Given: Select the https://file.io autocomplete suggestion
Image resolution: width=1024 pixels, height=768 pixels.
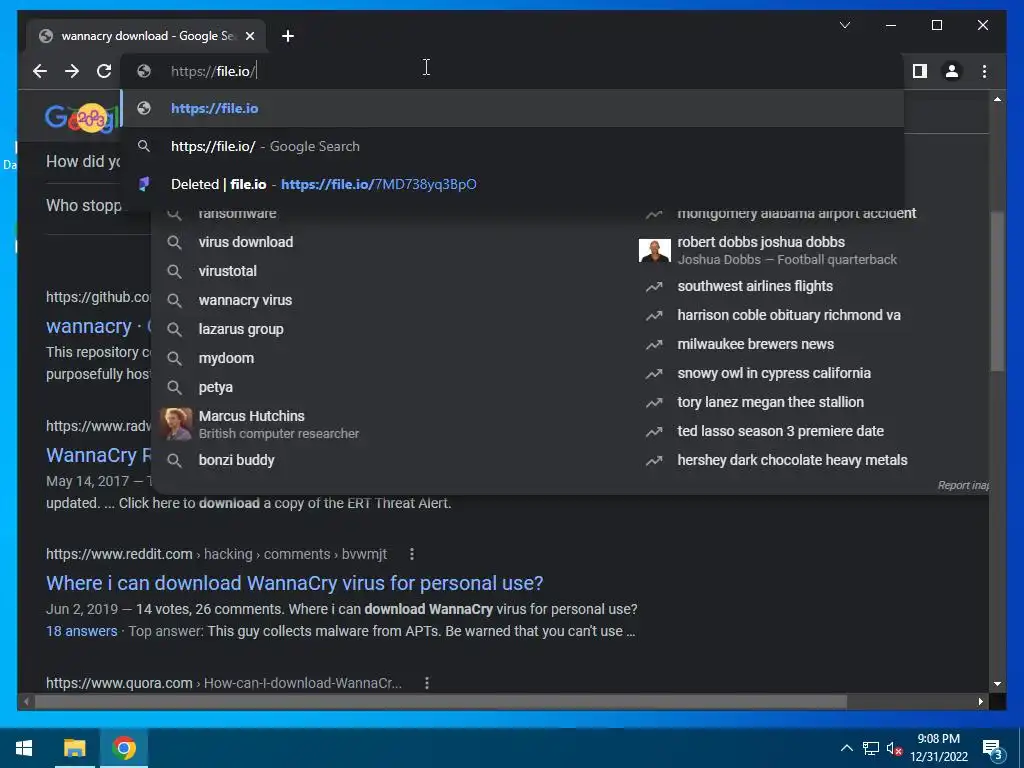Looking at the screenshot, I should point(513,108).
